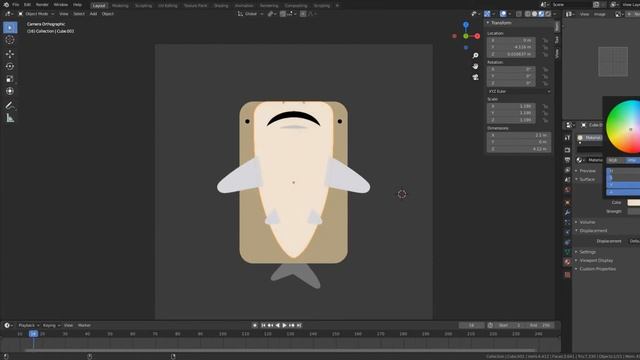This screenshot has width=640, height=360.
Task: Click the surface Color swatch
Action: pyautogui.click(x=633, y=202)
